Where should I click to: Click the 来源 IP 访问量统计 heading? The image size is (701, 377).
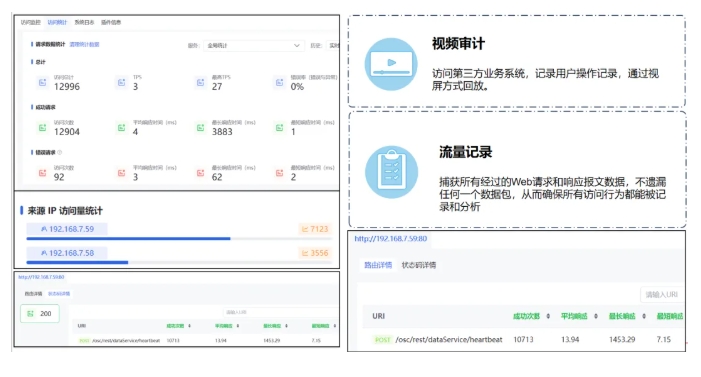65,211
